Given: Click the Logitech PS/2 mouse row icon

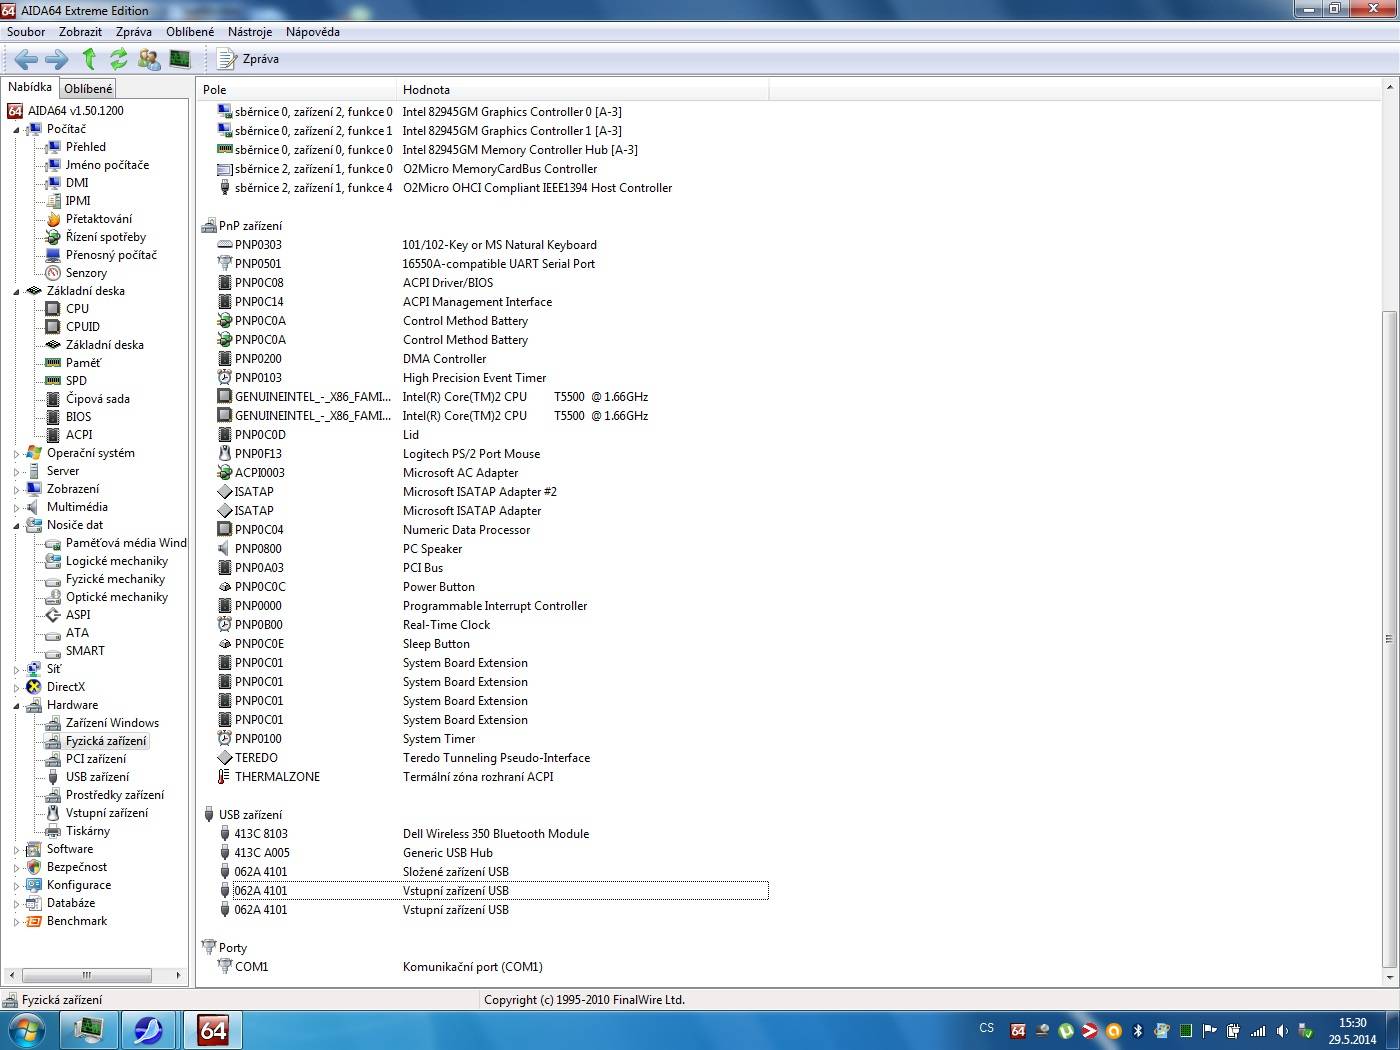Looking at the screenshot, I should point(225,454).
